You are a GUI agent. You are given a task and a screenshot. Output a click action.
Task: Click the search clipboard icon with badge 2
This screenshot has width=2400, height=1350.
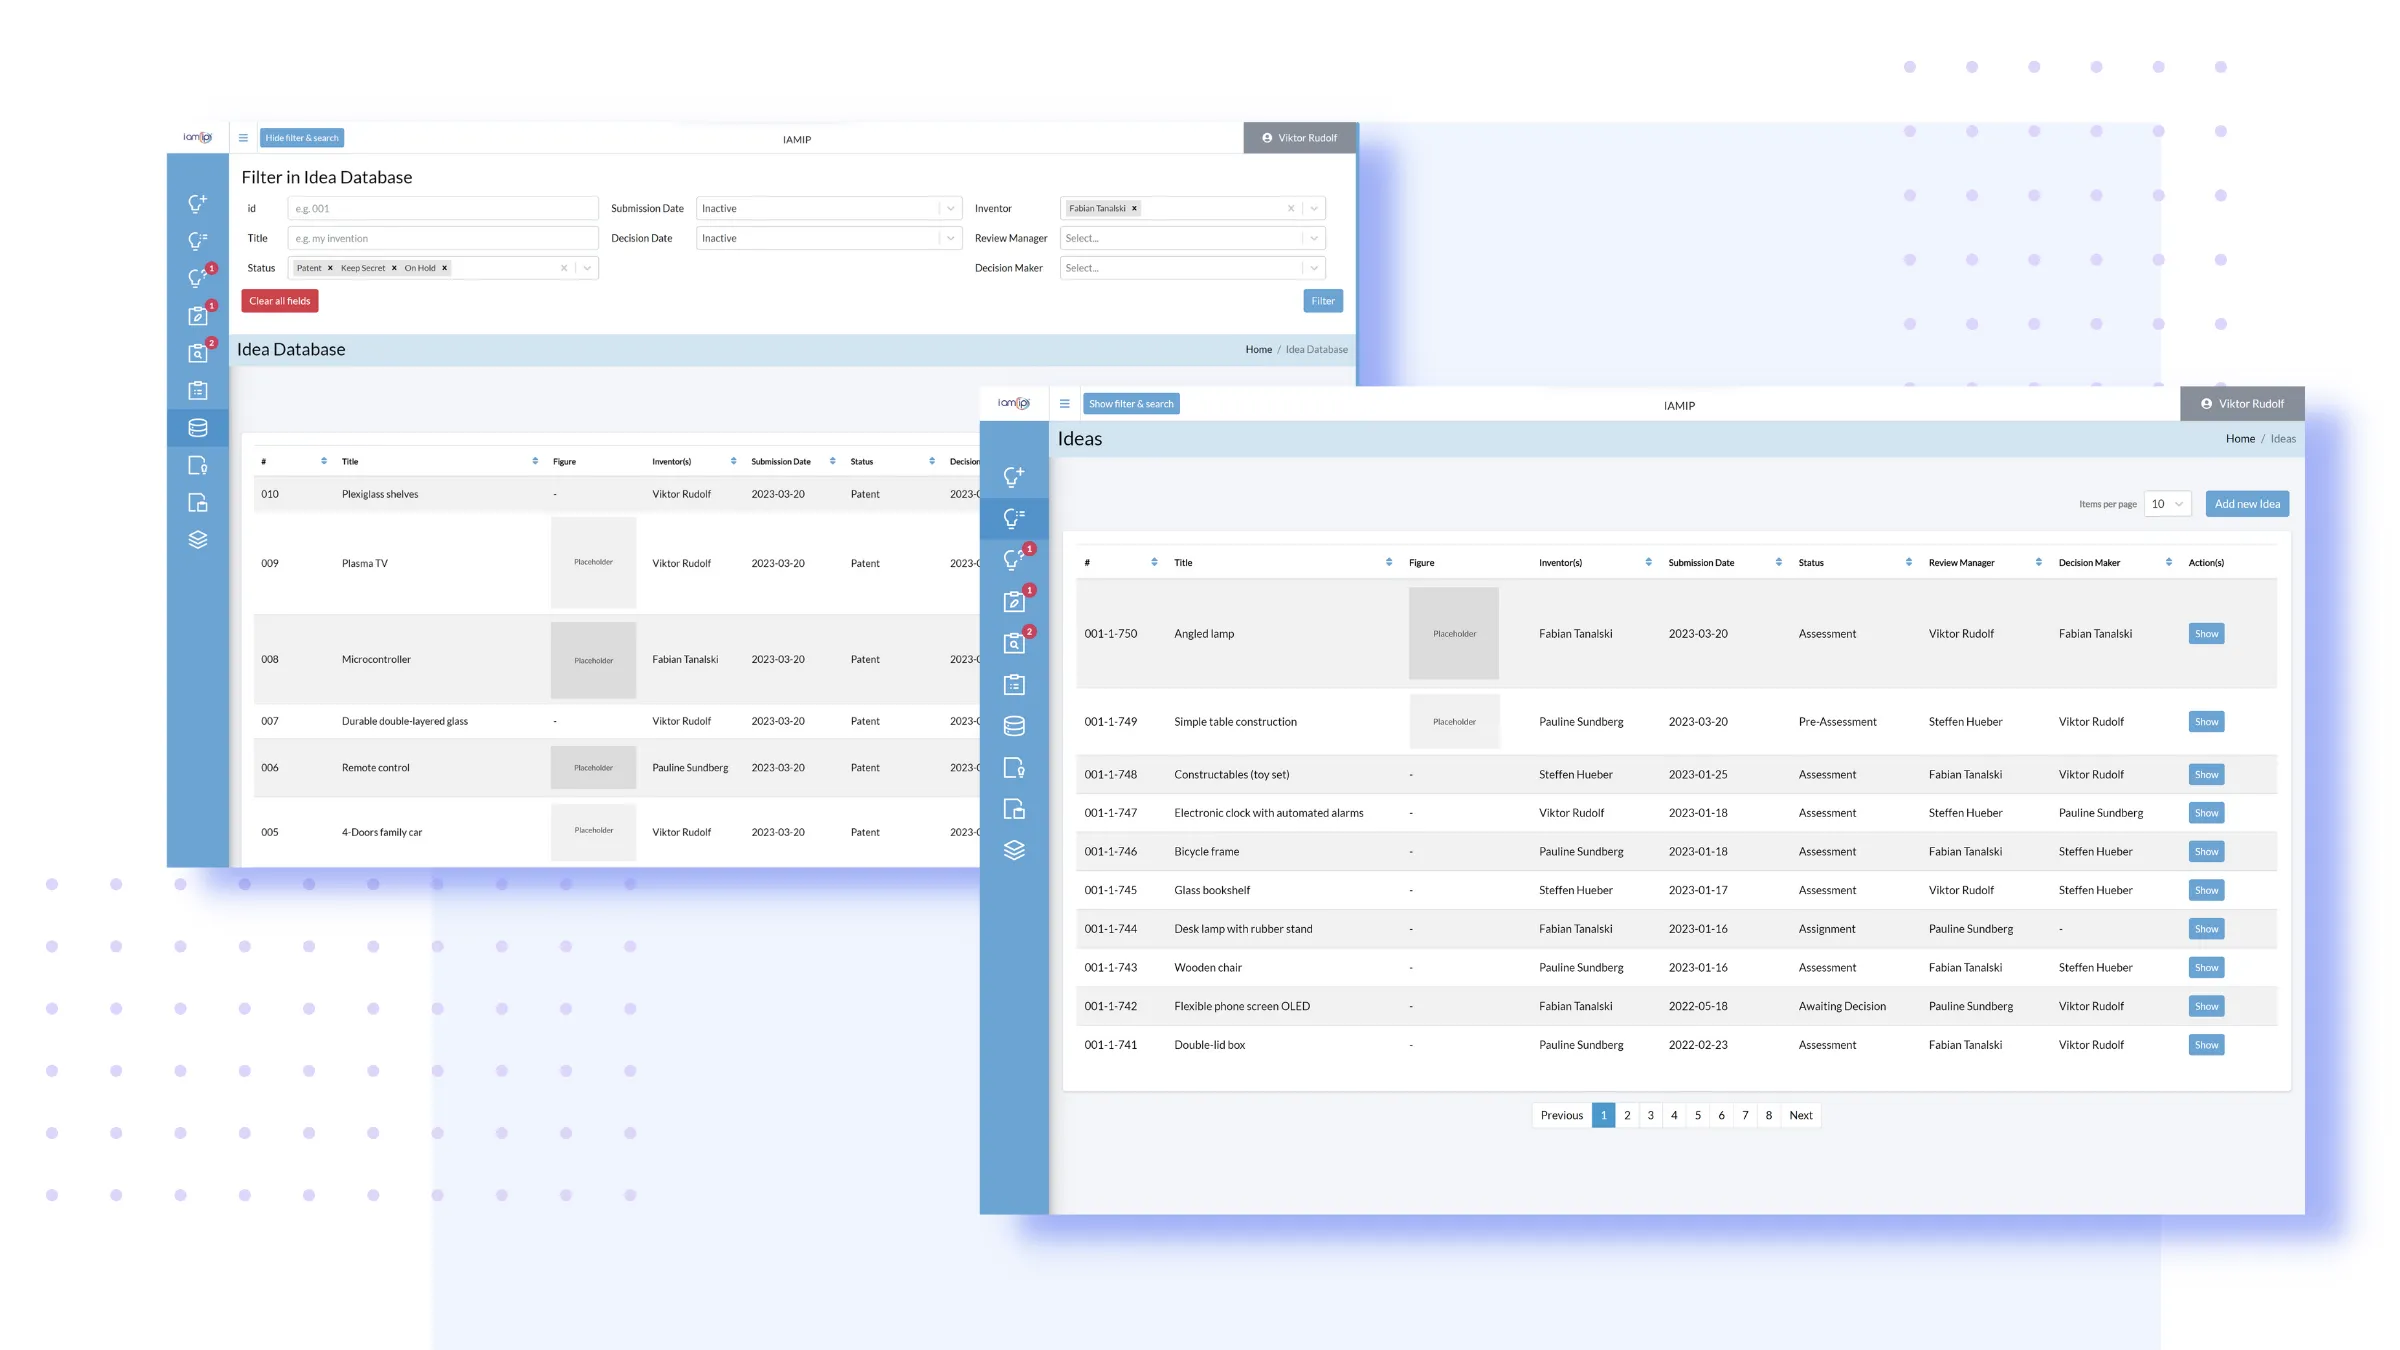coord(1014,643)
